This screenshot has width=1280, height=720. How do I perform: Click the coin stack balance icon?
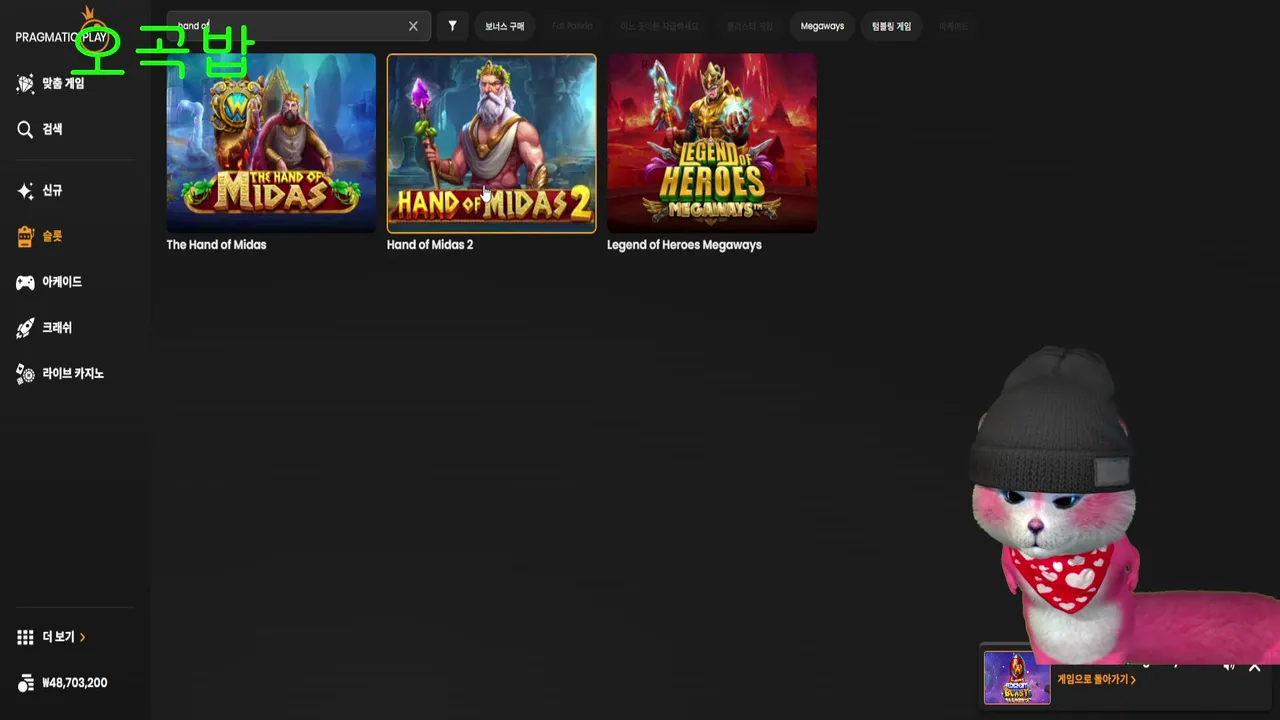26,683
